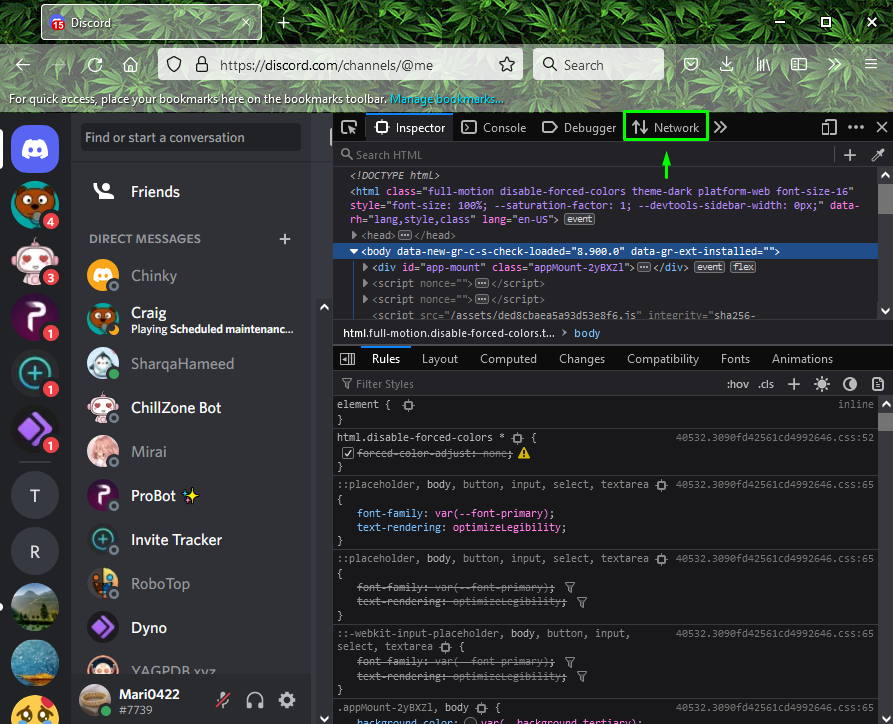This screenshot has width=893, height=724.
Task: Toggle light color scheme simulation sun icon
Action: pyautogui.click(x=822, y=384)
